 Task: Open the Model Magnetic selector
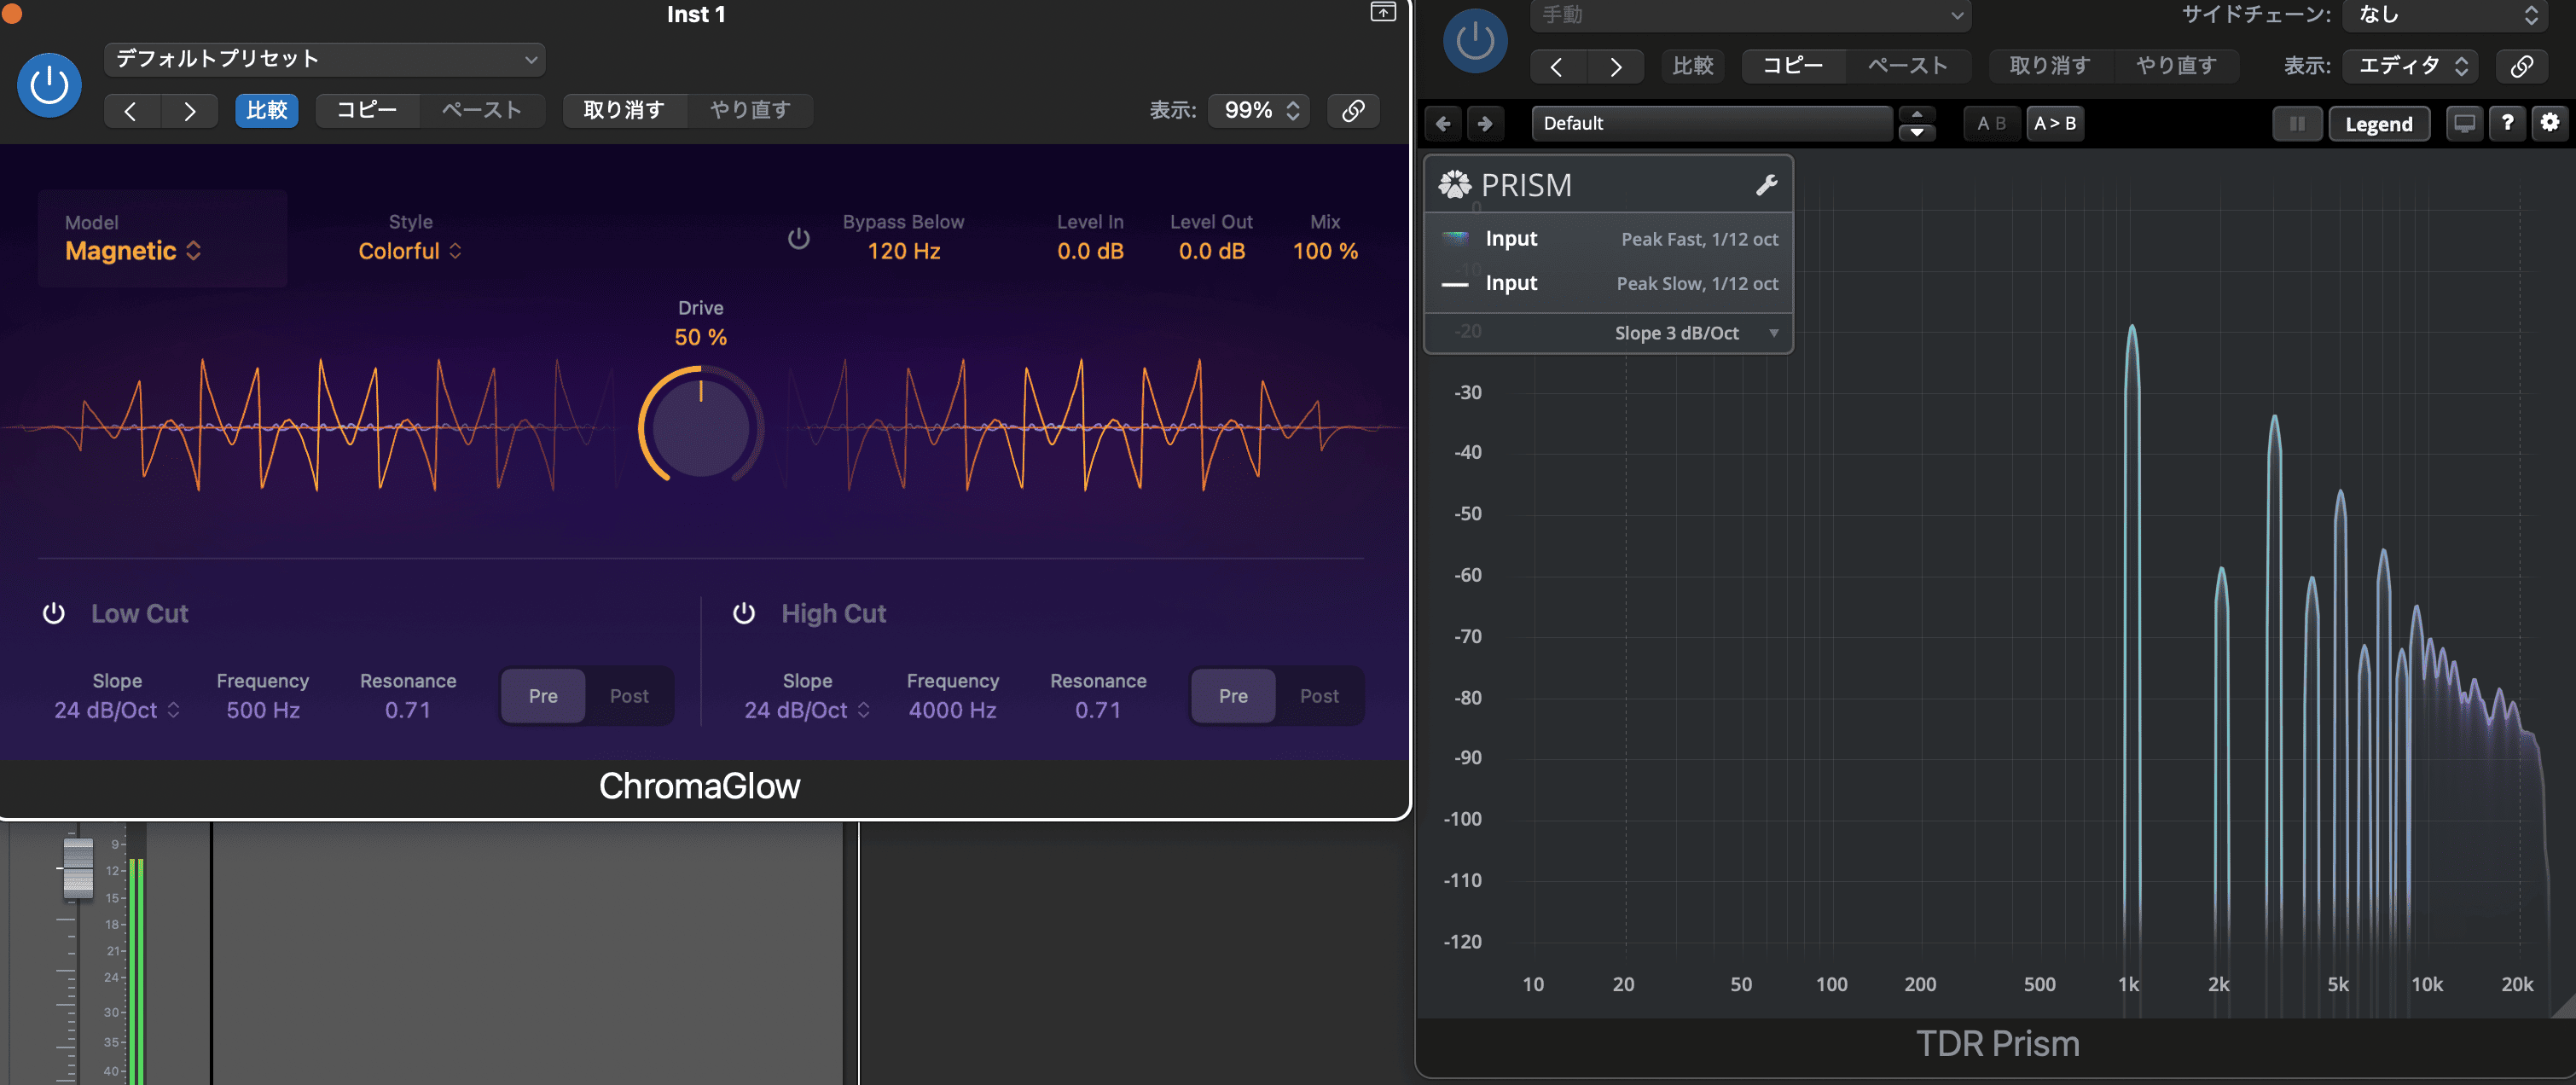[x=133, y=251]
